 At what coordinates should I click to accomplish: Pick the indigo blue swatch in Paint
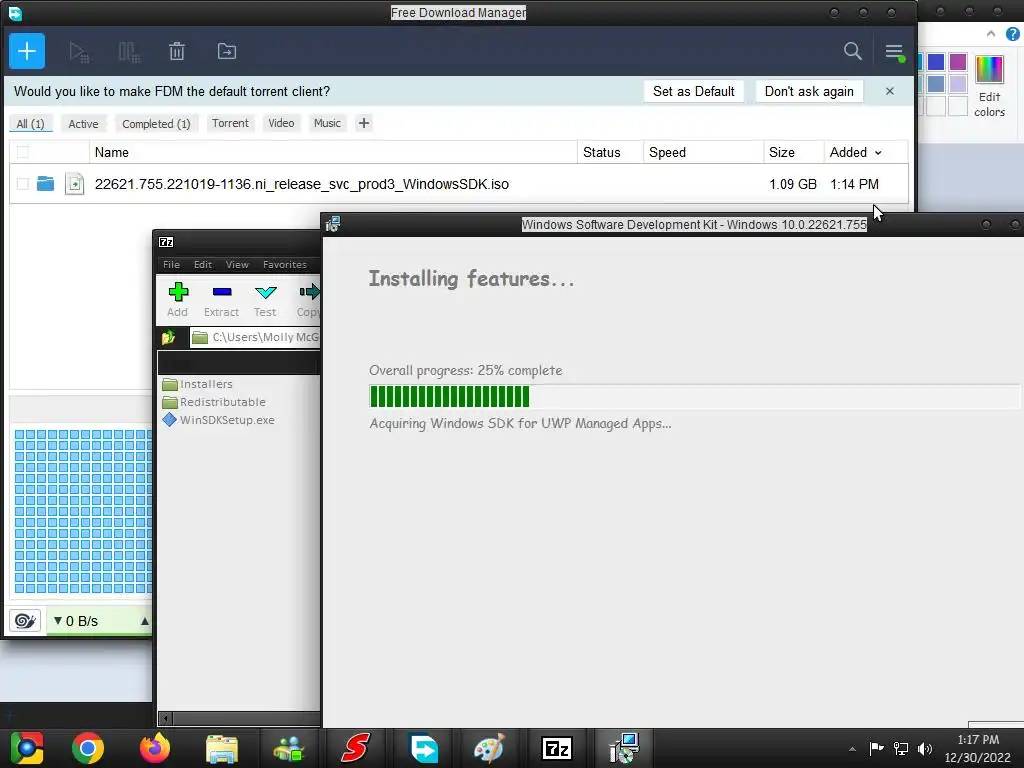tap(936, 61)
